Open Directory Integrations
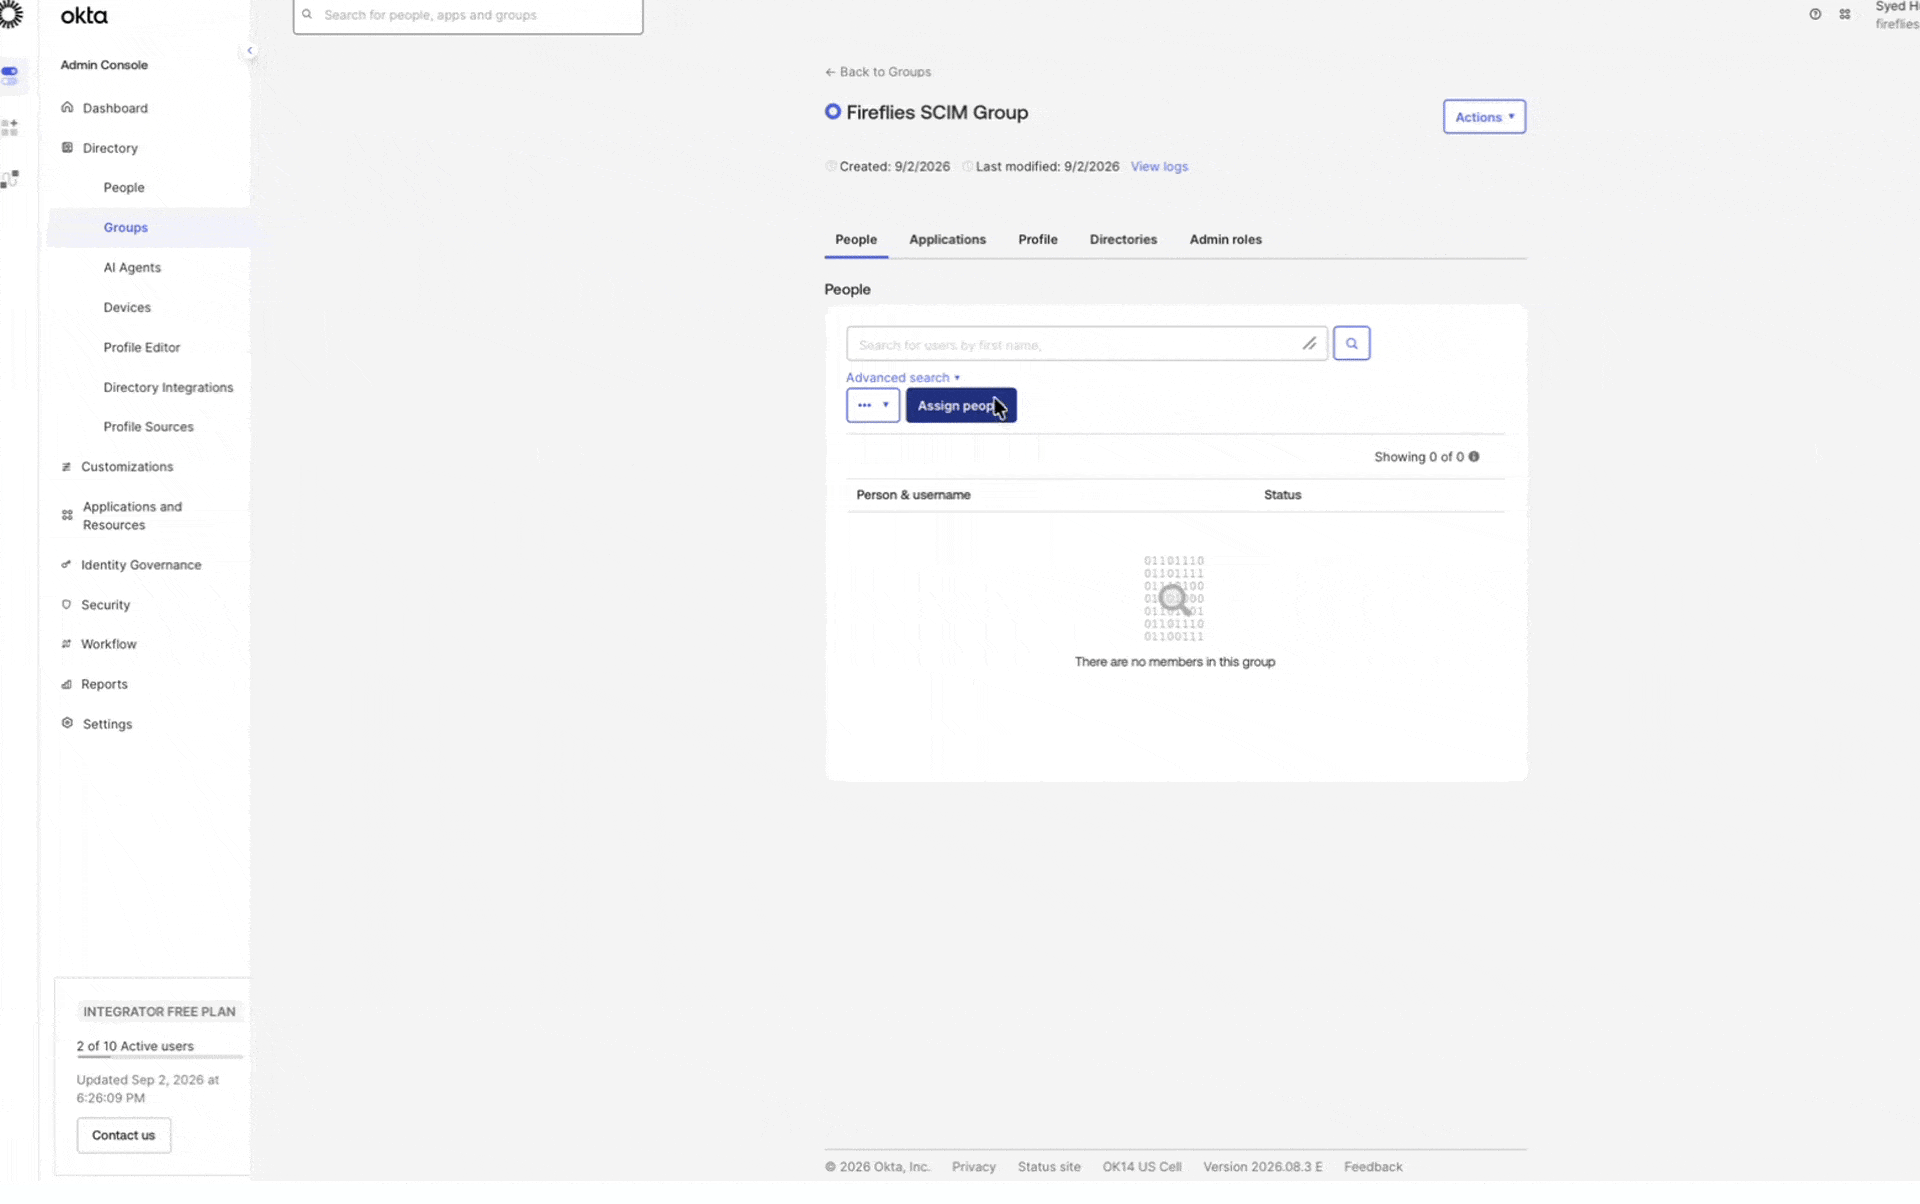Image resolution: width=1920 pixels, height=1204 pixels. pos(168,388)
